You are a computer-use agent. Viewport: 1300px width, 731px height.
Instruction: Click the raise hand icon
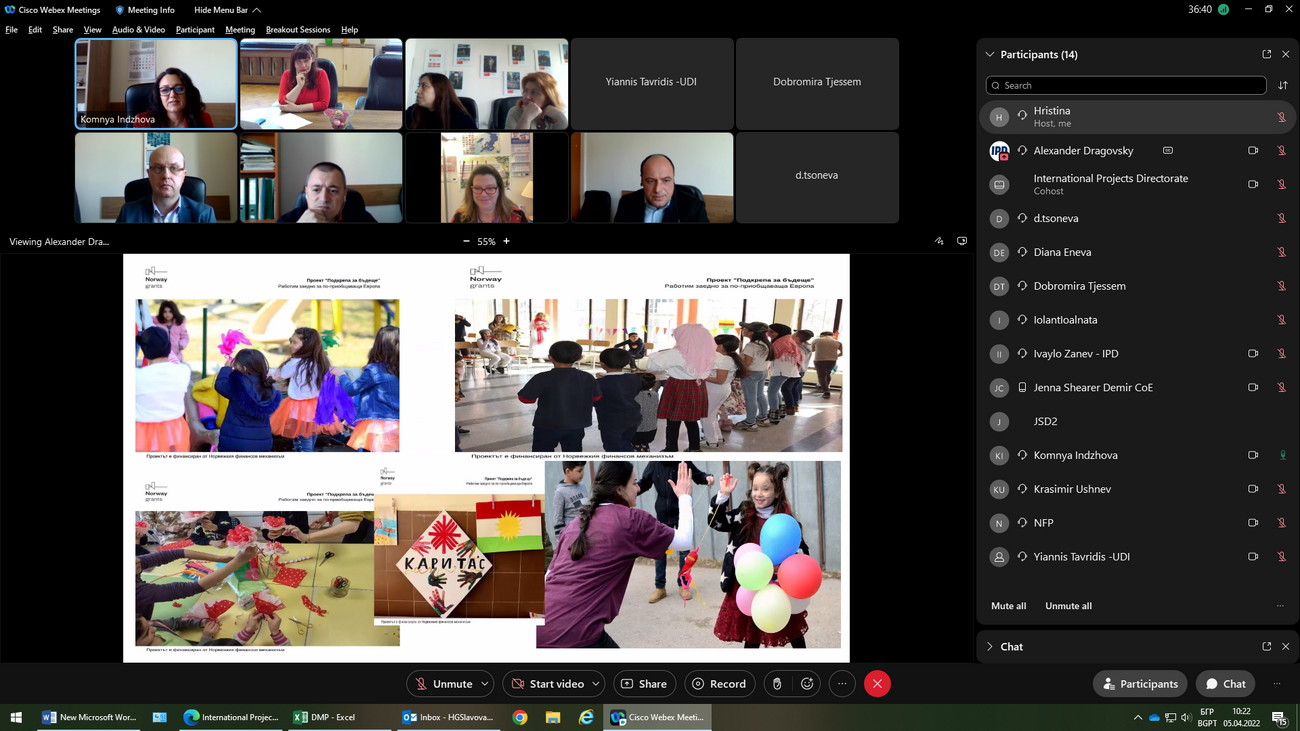(x=777, y=684)
